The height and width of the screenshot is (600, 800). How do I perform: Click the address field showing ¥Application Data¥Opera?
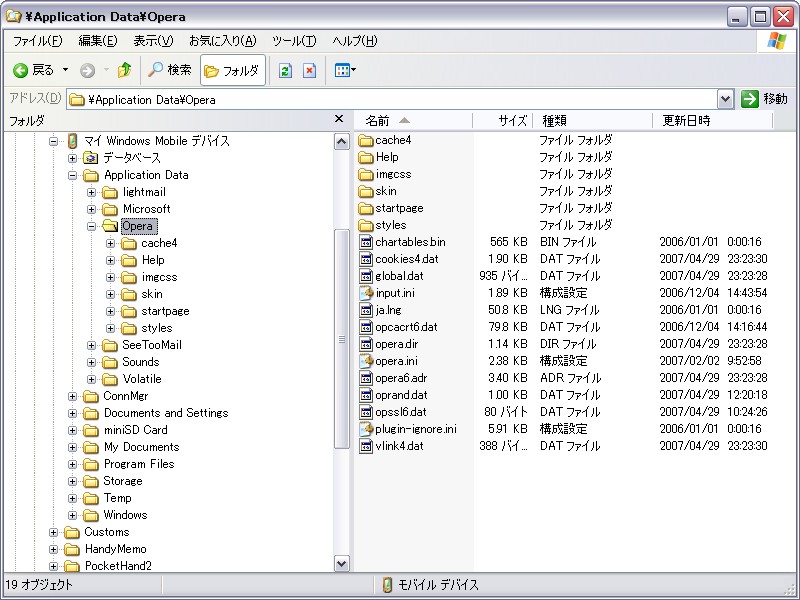(391, 99)
